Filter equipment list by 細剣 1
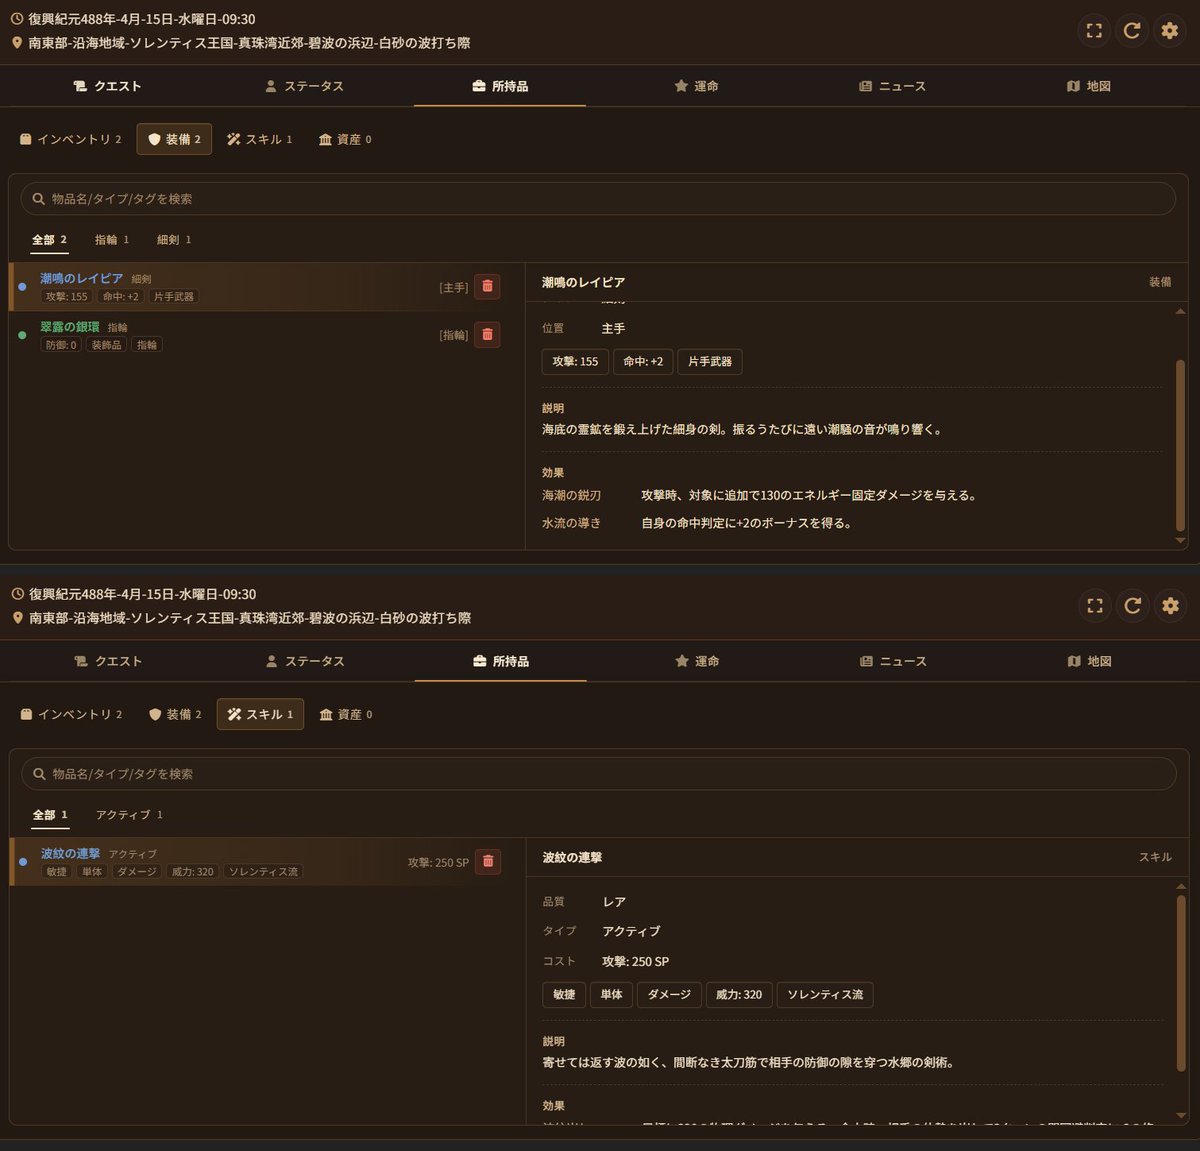 174,240
